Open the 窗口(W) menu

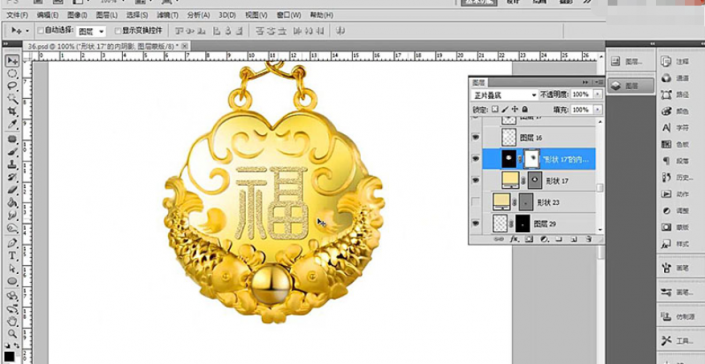click(289, 15)
